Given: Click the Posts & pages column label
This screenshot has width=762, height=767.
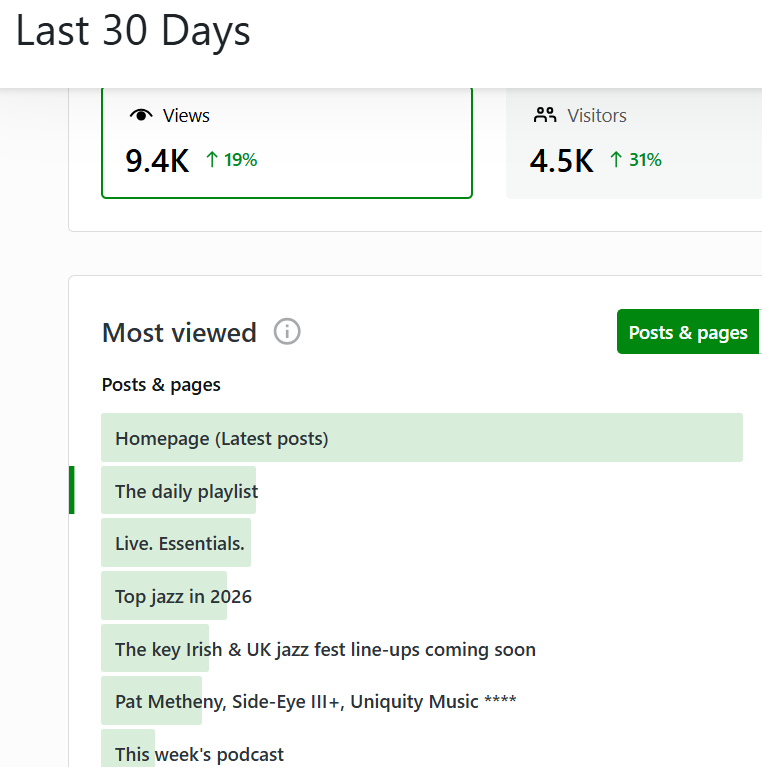Looking at the screenshot, I should [161, 385].
